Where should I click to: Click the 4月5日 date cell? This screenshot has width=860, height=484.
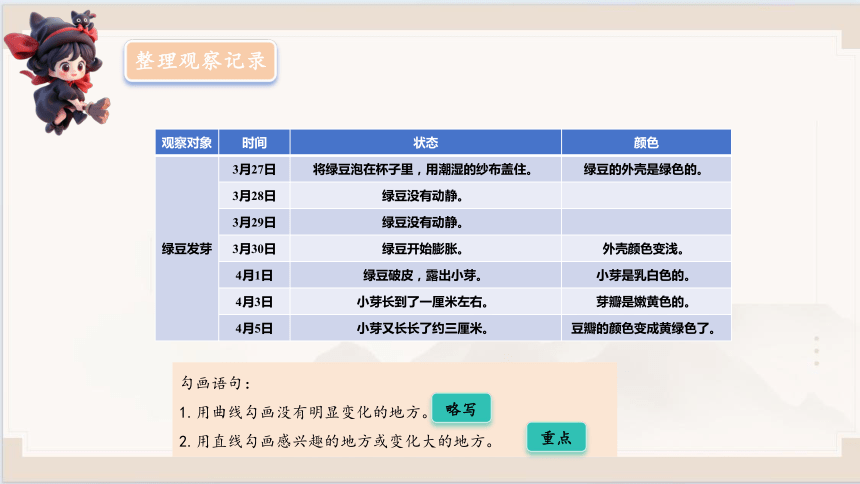254,328
